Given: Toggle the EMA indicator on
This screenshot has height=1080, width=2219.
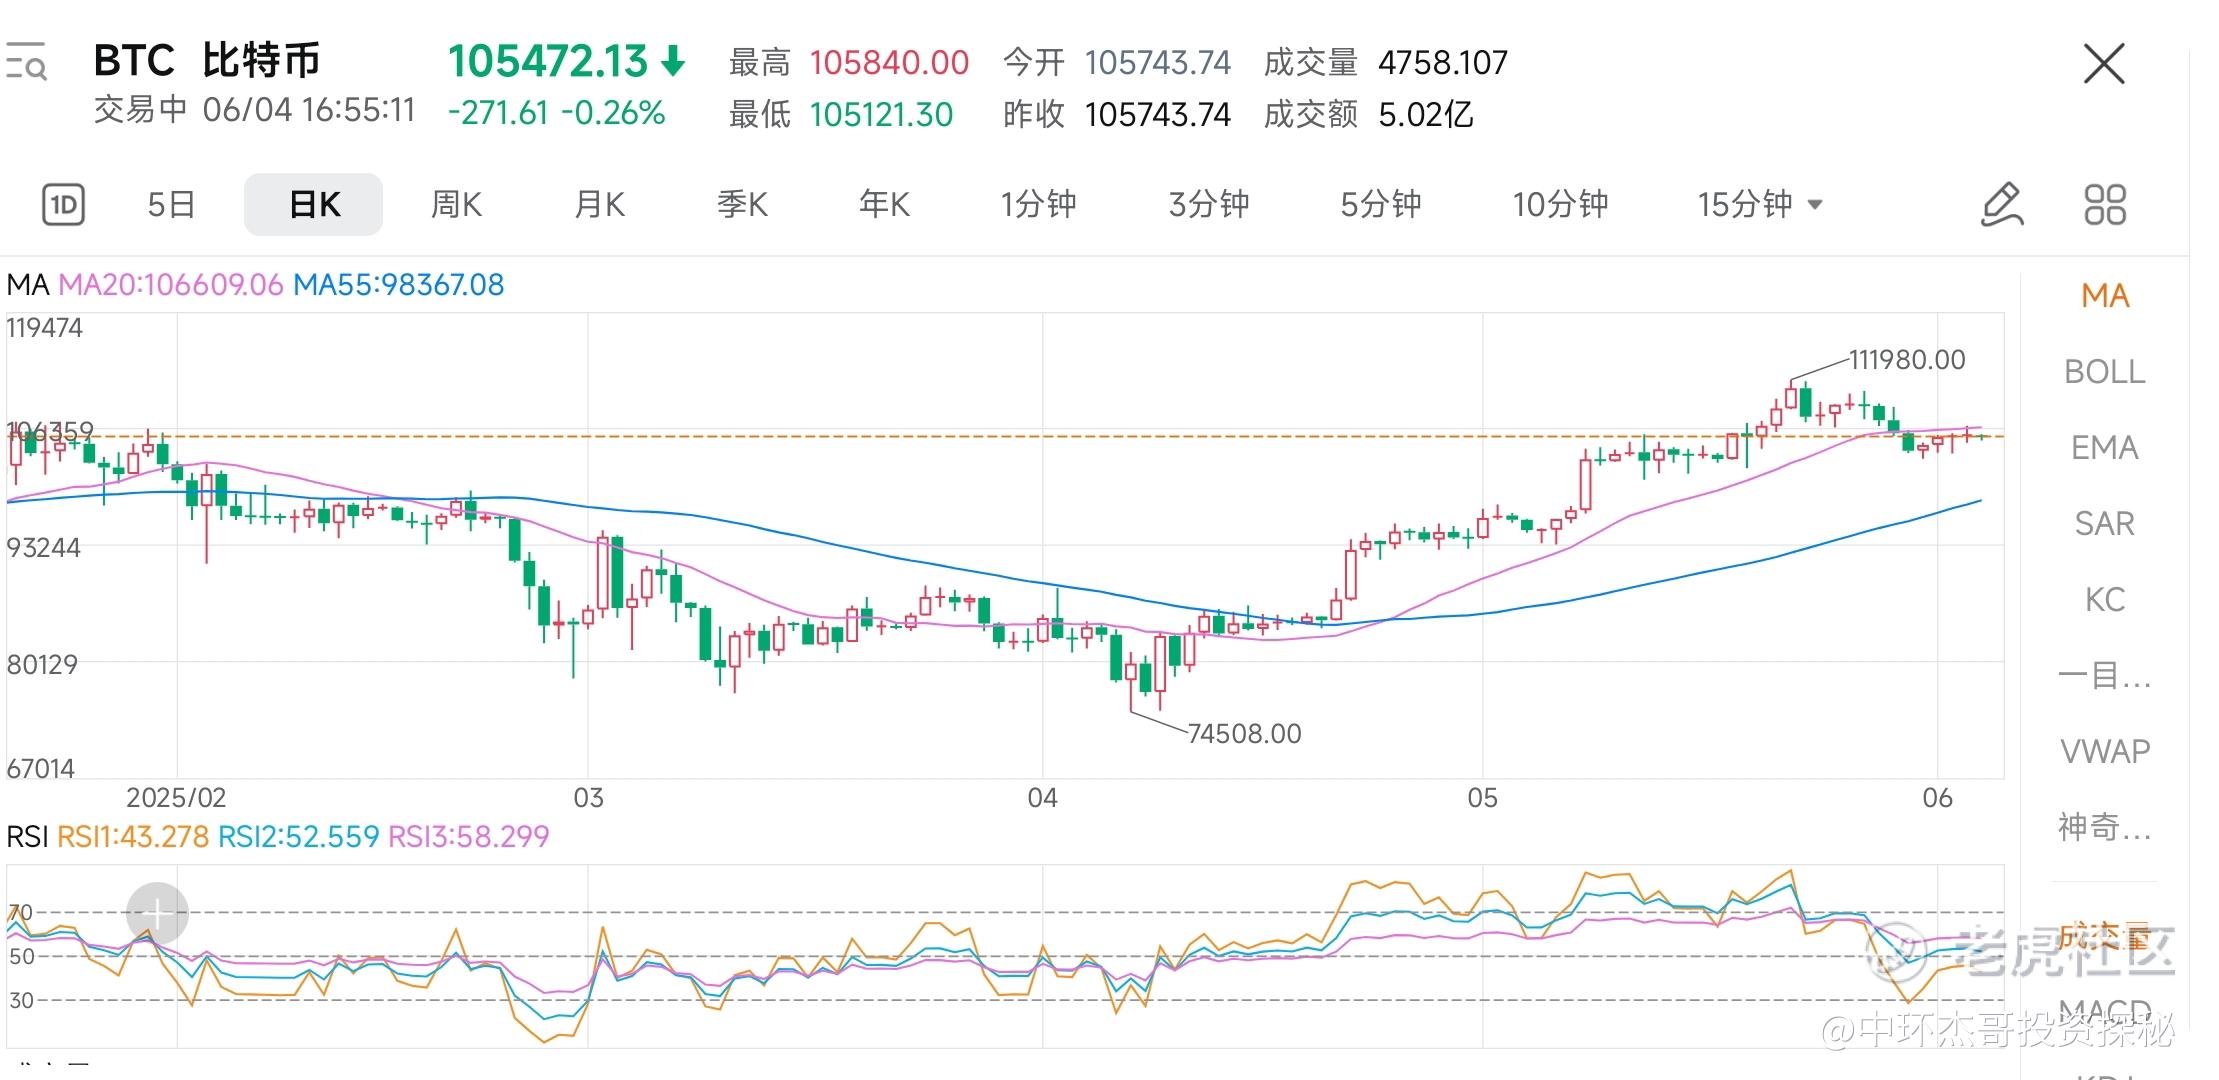Looking at the screenshot, I should (x=2104, y=448).
